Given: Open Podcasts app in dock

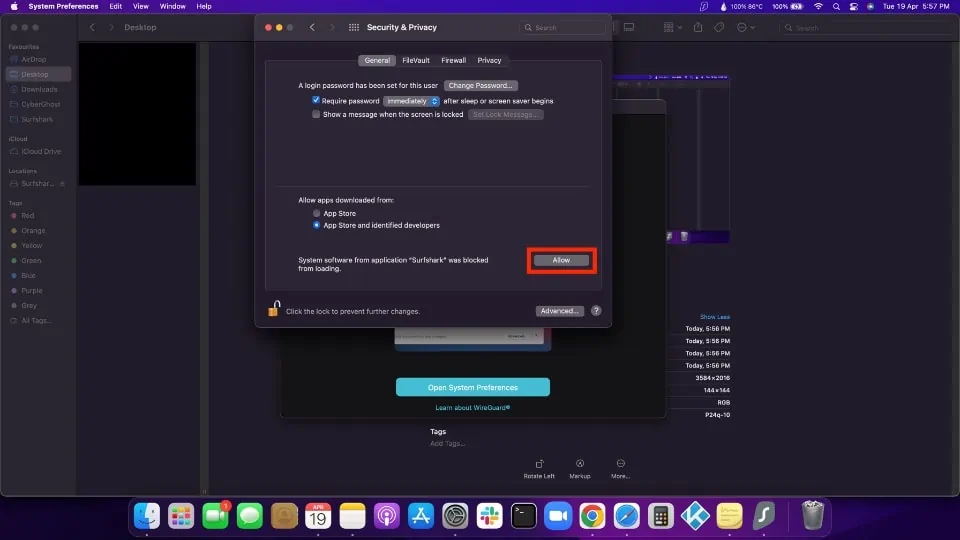Looking at the screenshot, I should pos(387,516).
